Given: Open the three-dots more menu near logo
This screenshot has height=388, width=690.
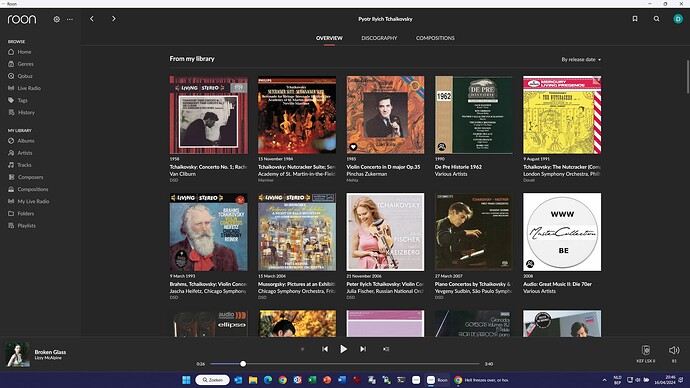Looking at the screenshot, I should click(70, 19).
